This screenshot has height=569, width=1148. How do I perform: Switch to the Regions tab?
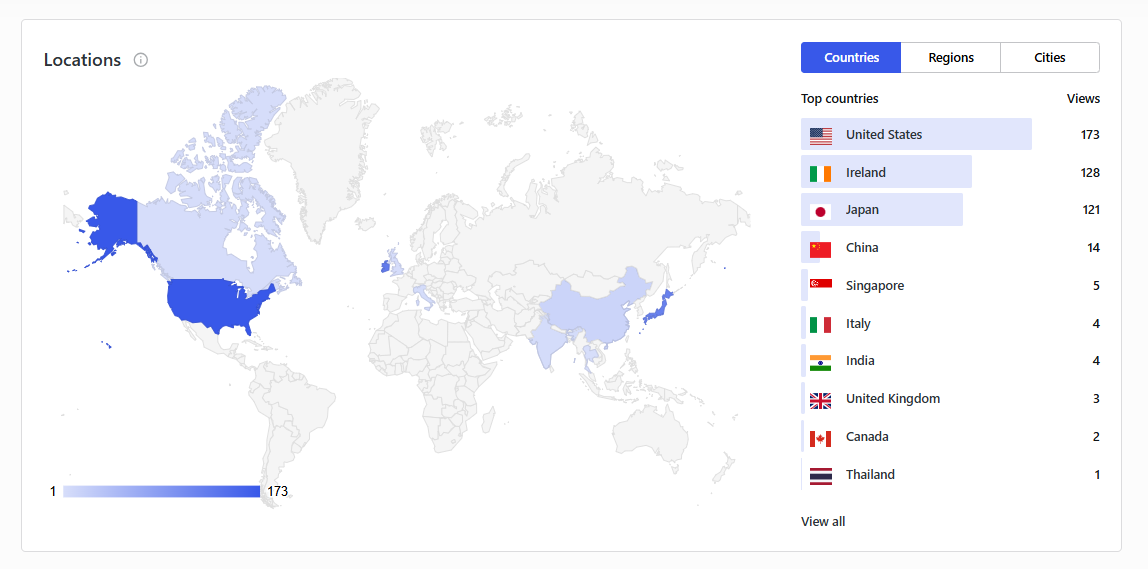(x=950, y=58)
